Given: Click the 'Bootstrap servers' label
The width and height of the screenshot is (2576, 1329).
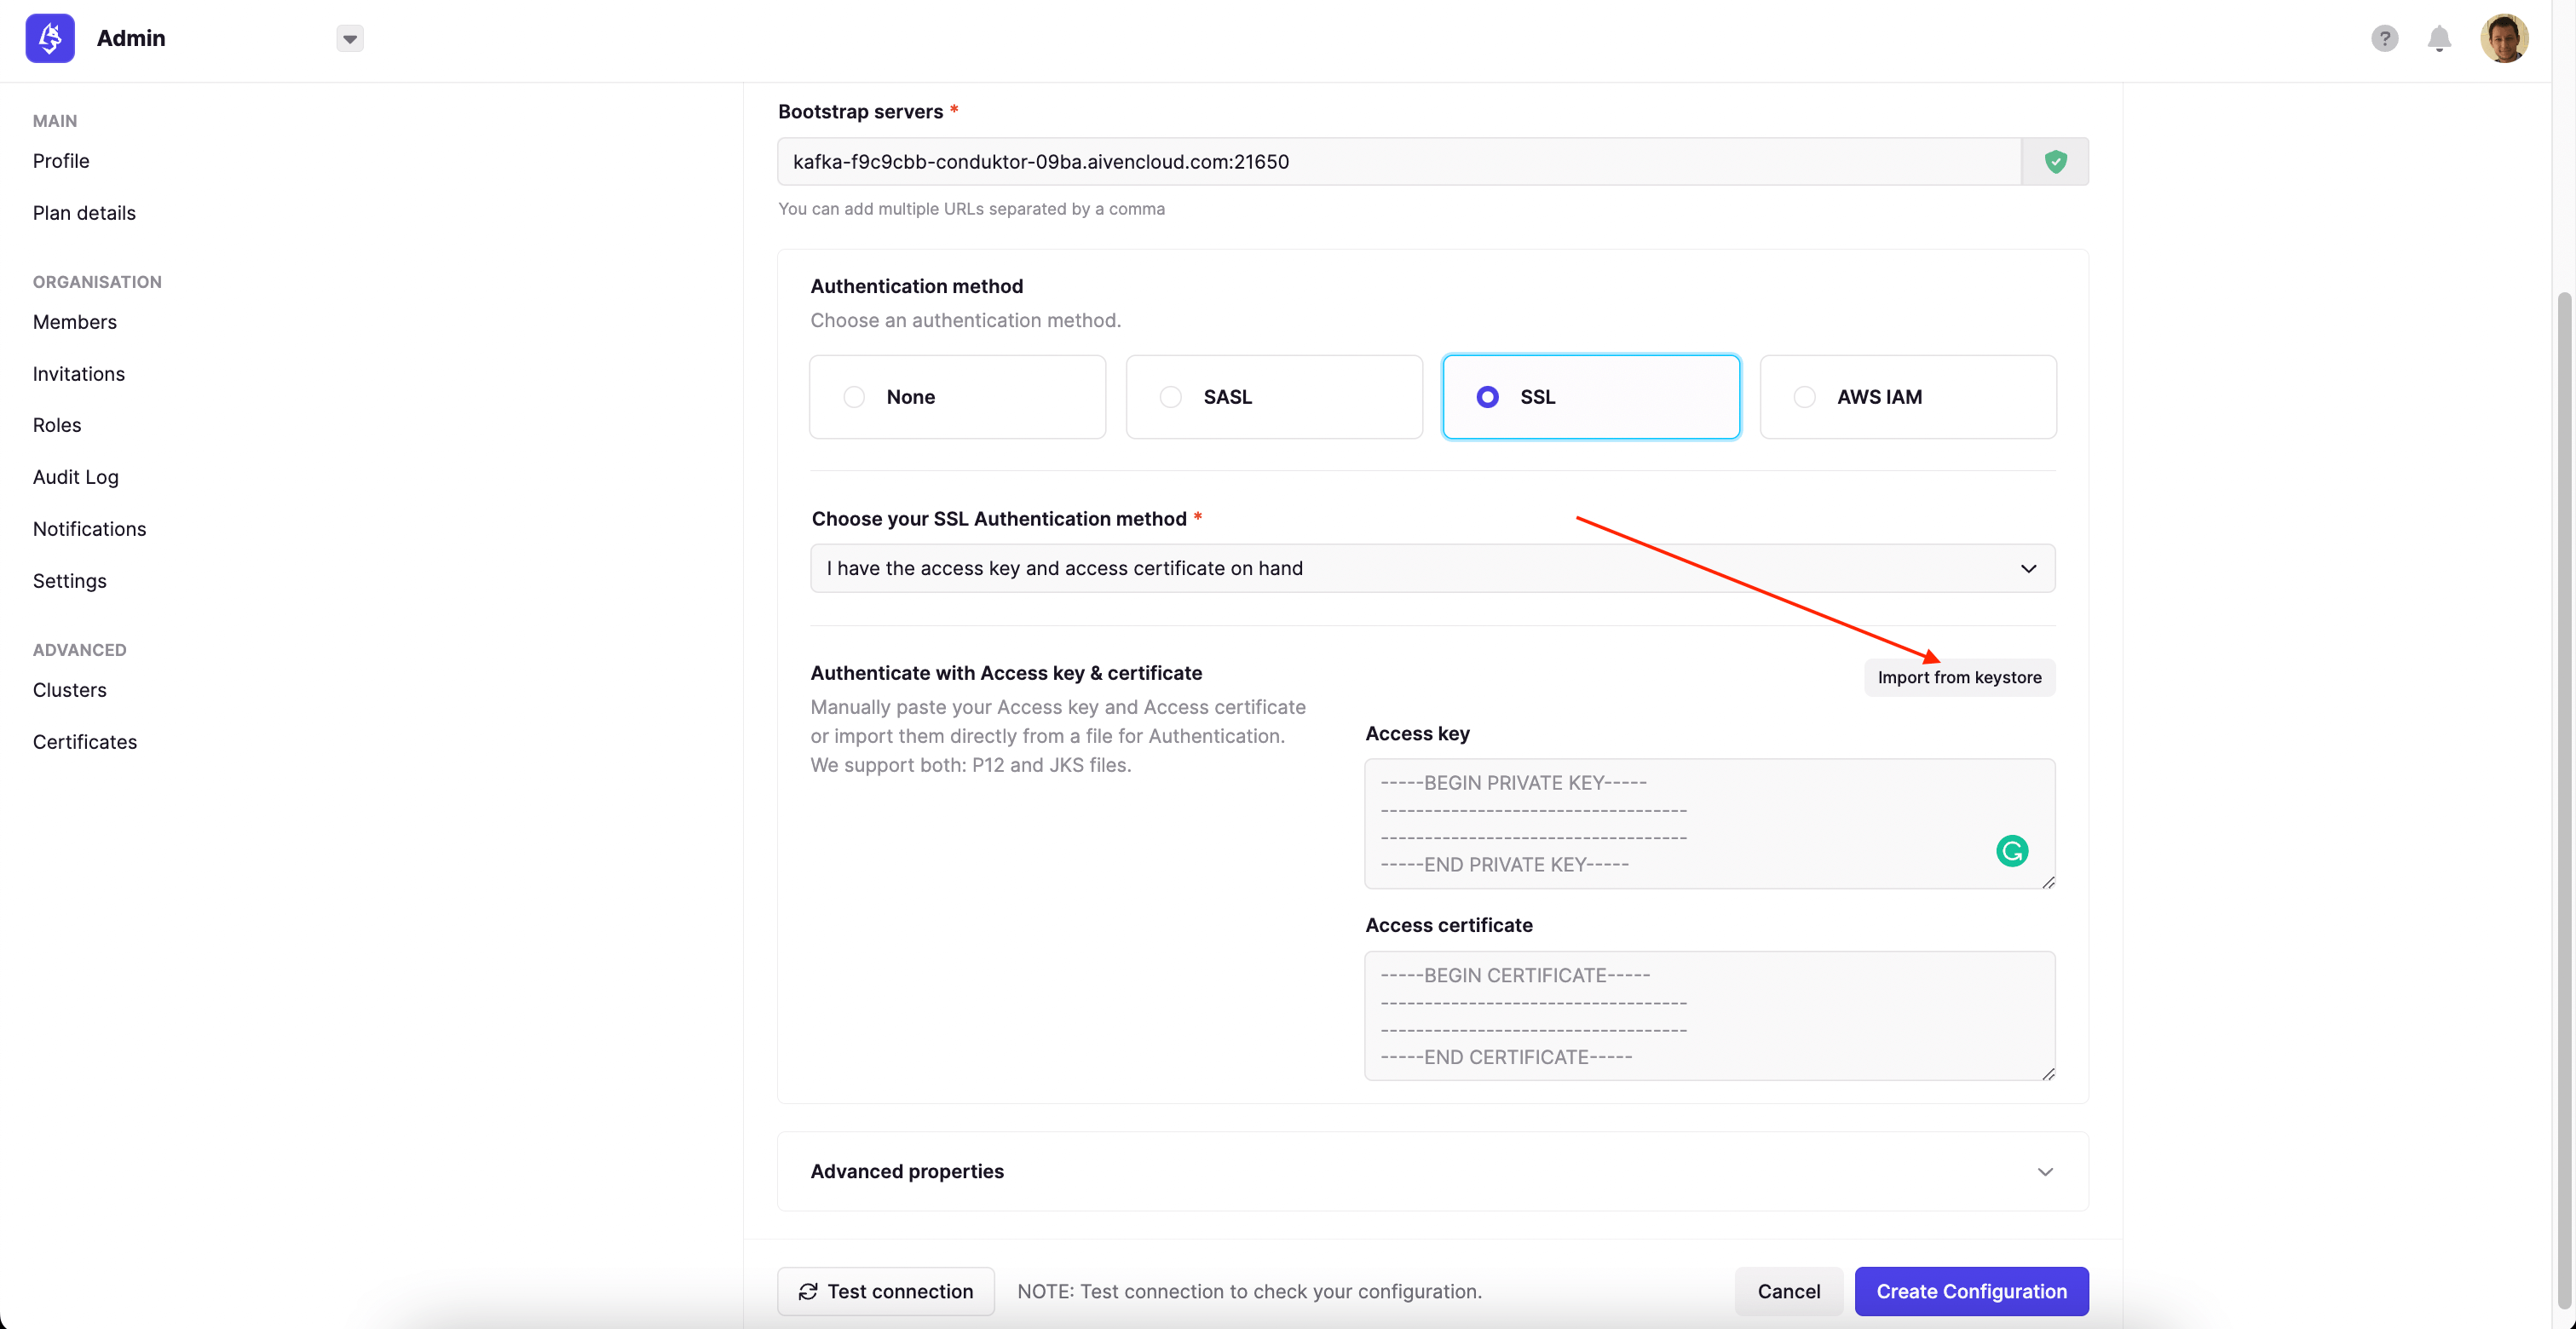Looking at the screenshot, I should [861, 111].
